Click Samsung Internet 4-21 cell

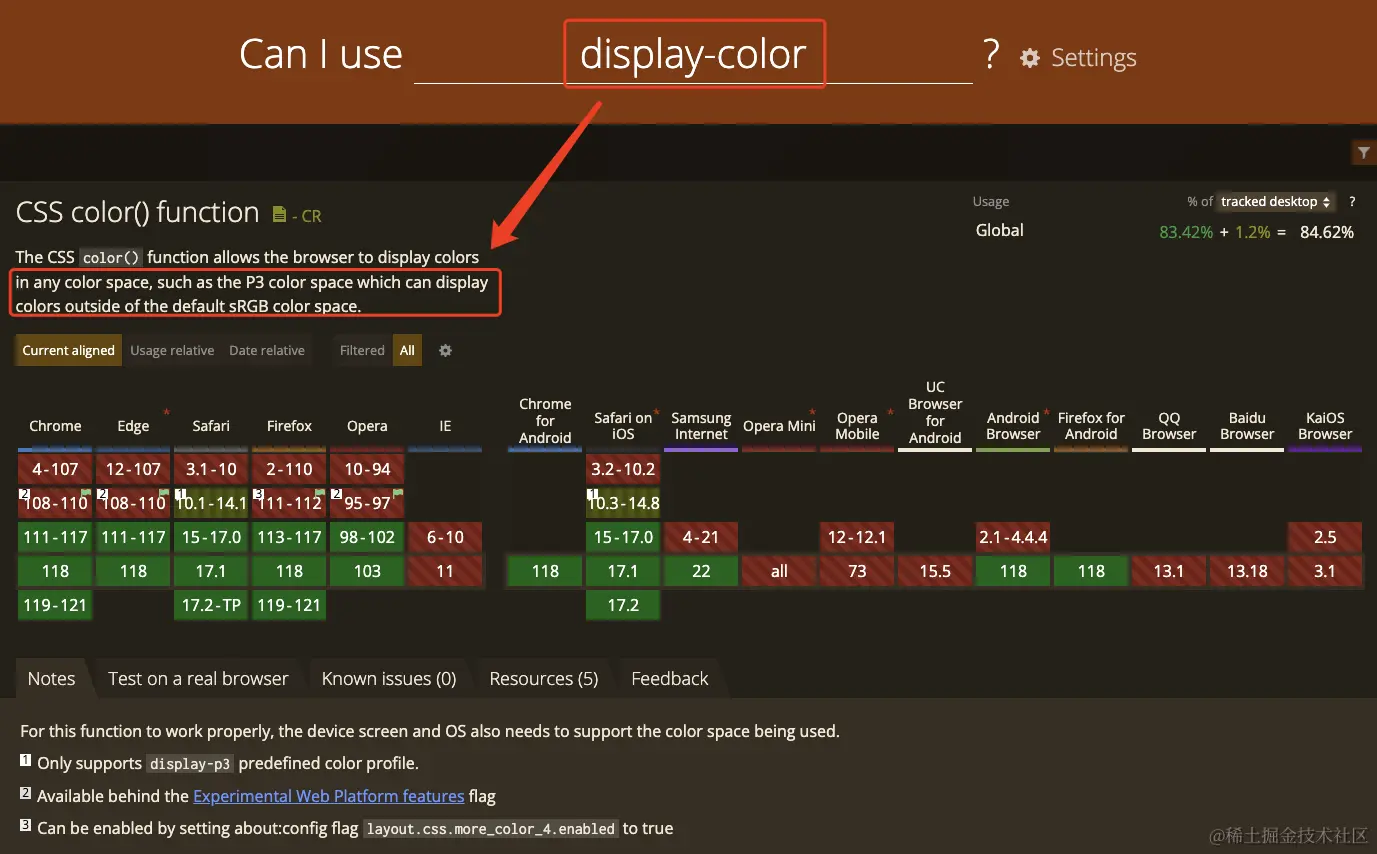(x=701, y=537)
